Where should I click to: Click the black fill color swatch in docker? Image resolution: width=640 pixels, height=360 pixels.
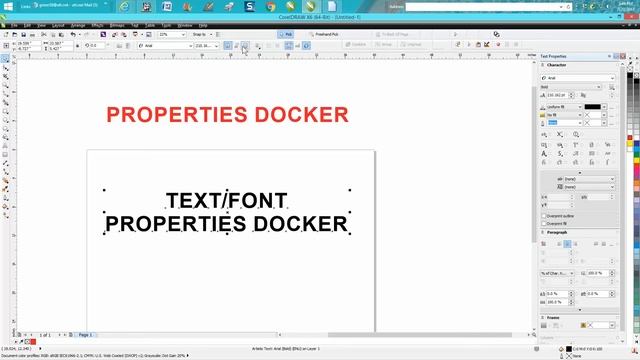592,107
